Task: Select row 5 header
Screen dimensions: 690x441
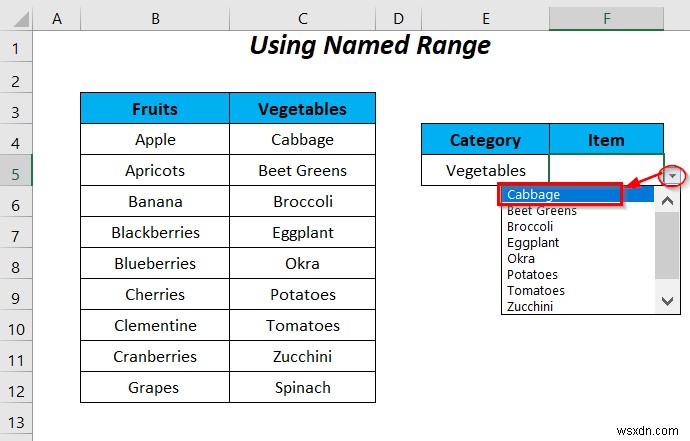Action: (16, 171)
